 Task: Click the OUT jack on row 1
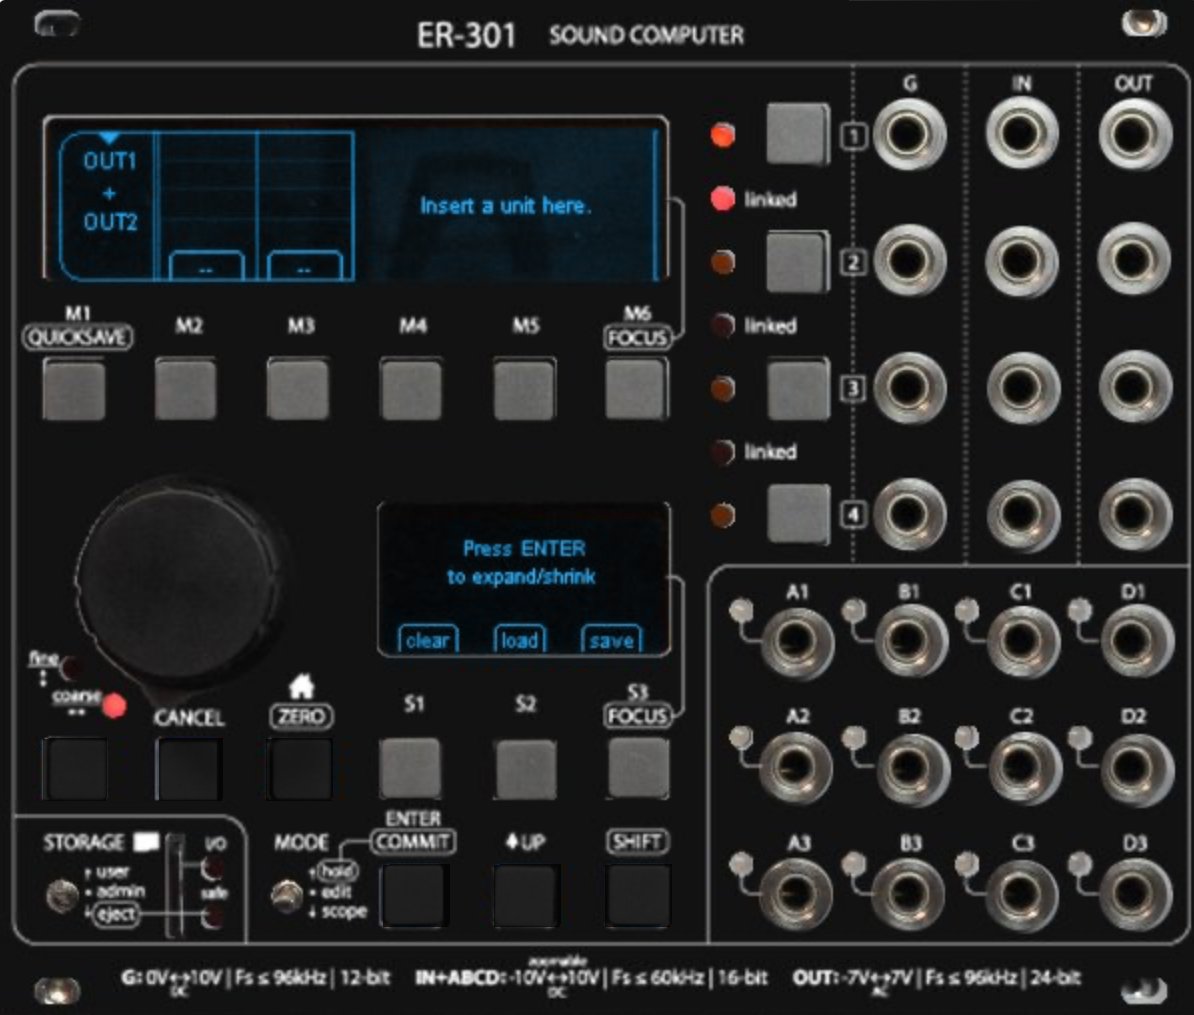[x=1134, y=135]
